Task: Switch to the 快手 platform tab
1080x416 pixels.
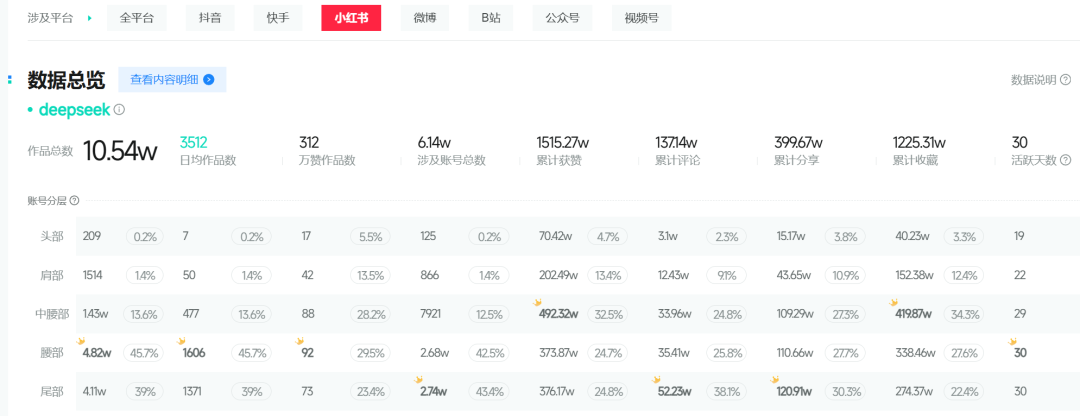Action: (x=278, y=19)
